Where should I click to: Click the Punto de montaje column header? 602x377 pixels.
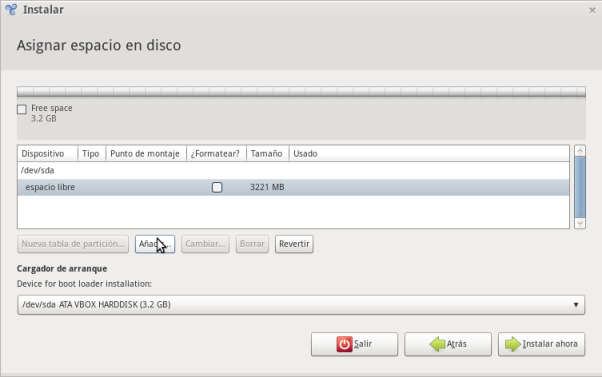[x=146, y=154]
